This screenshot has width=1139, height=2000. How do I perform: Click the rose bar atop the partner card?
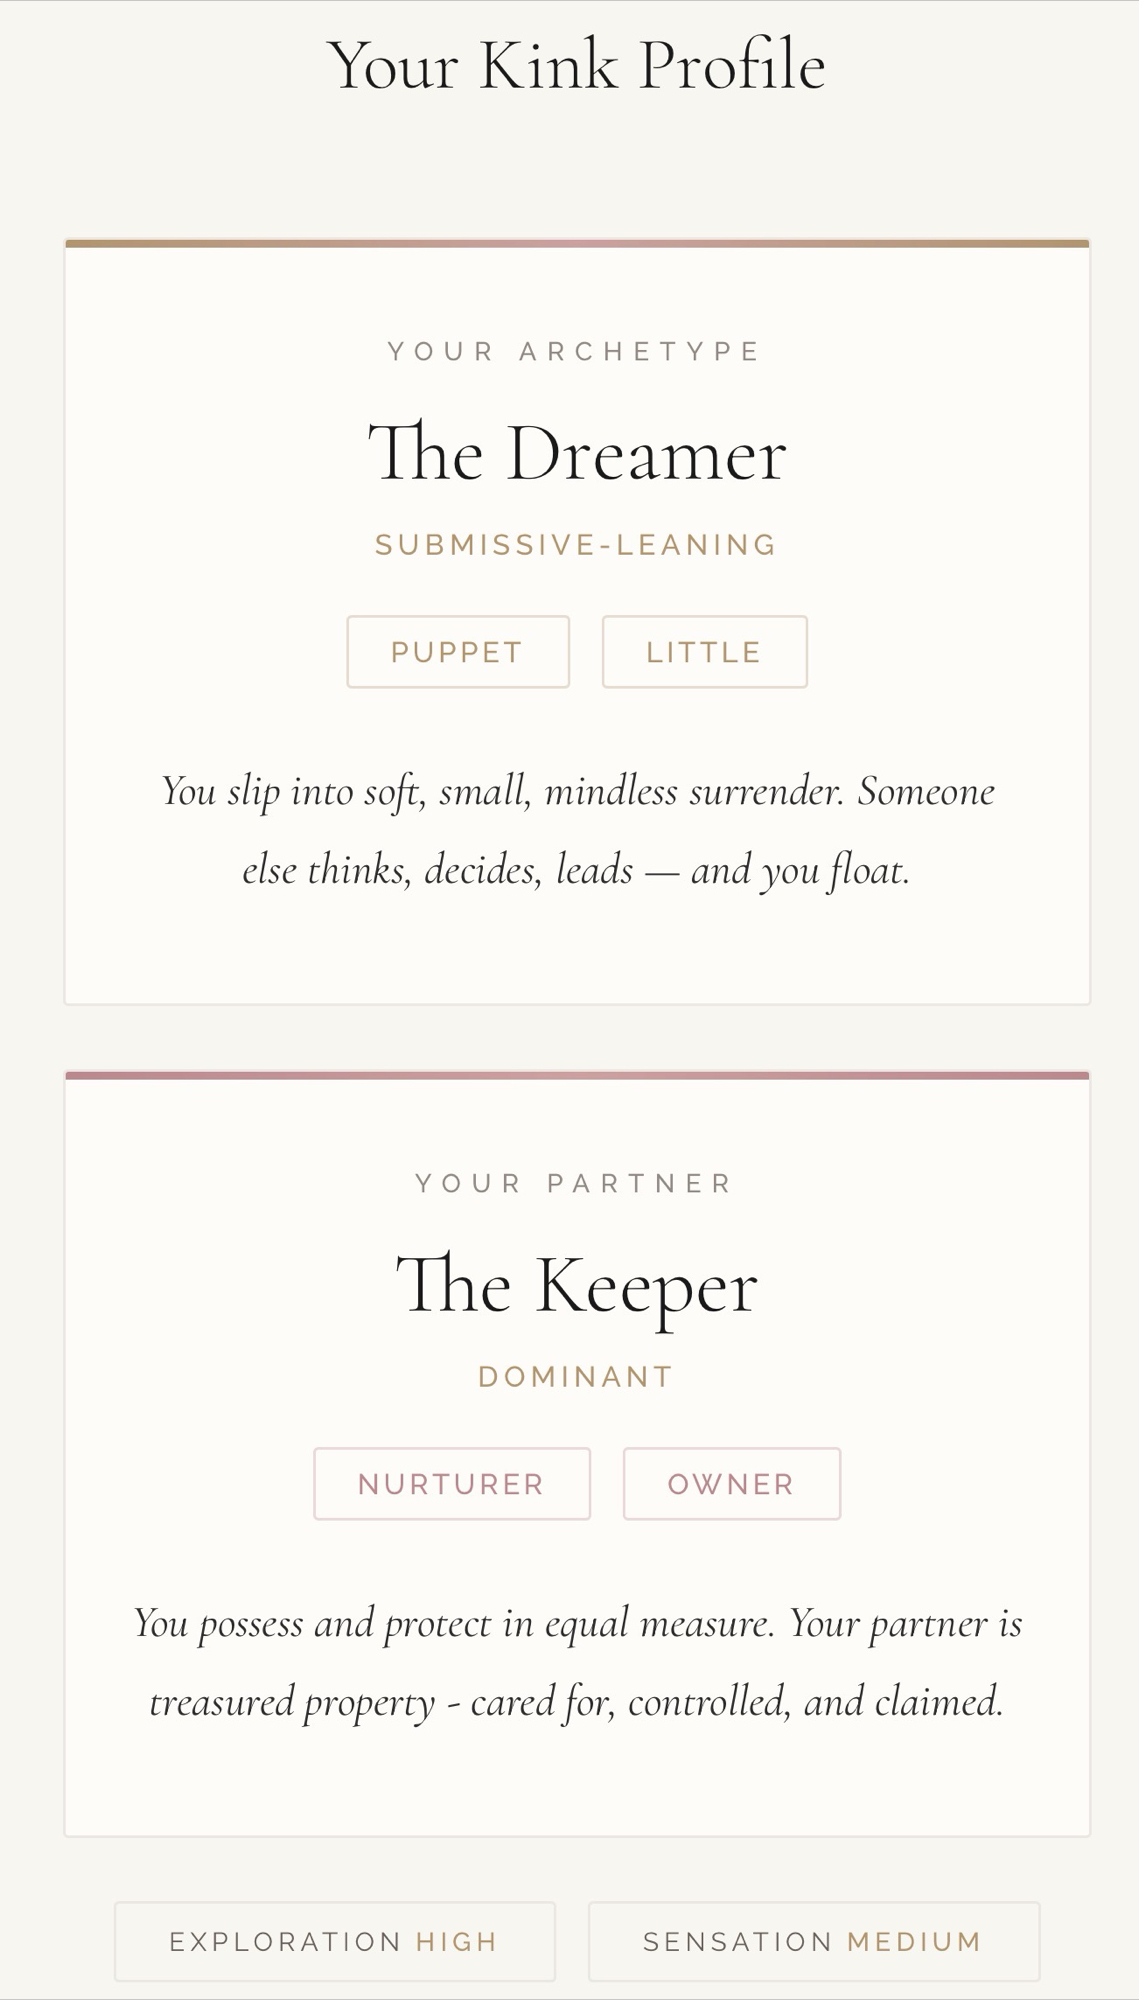[x=577, y=1076]
